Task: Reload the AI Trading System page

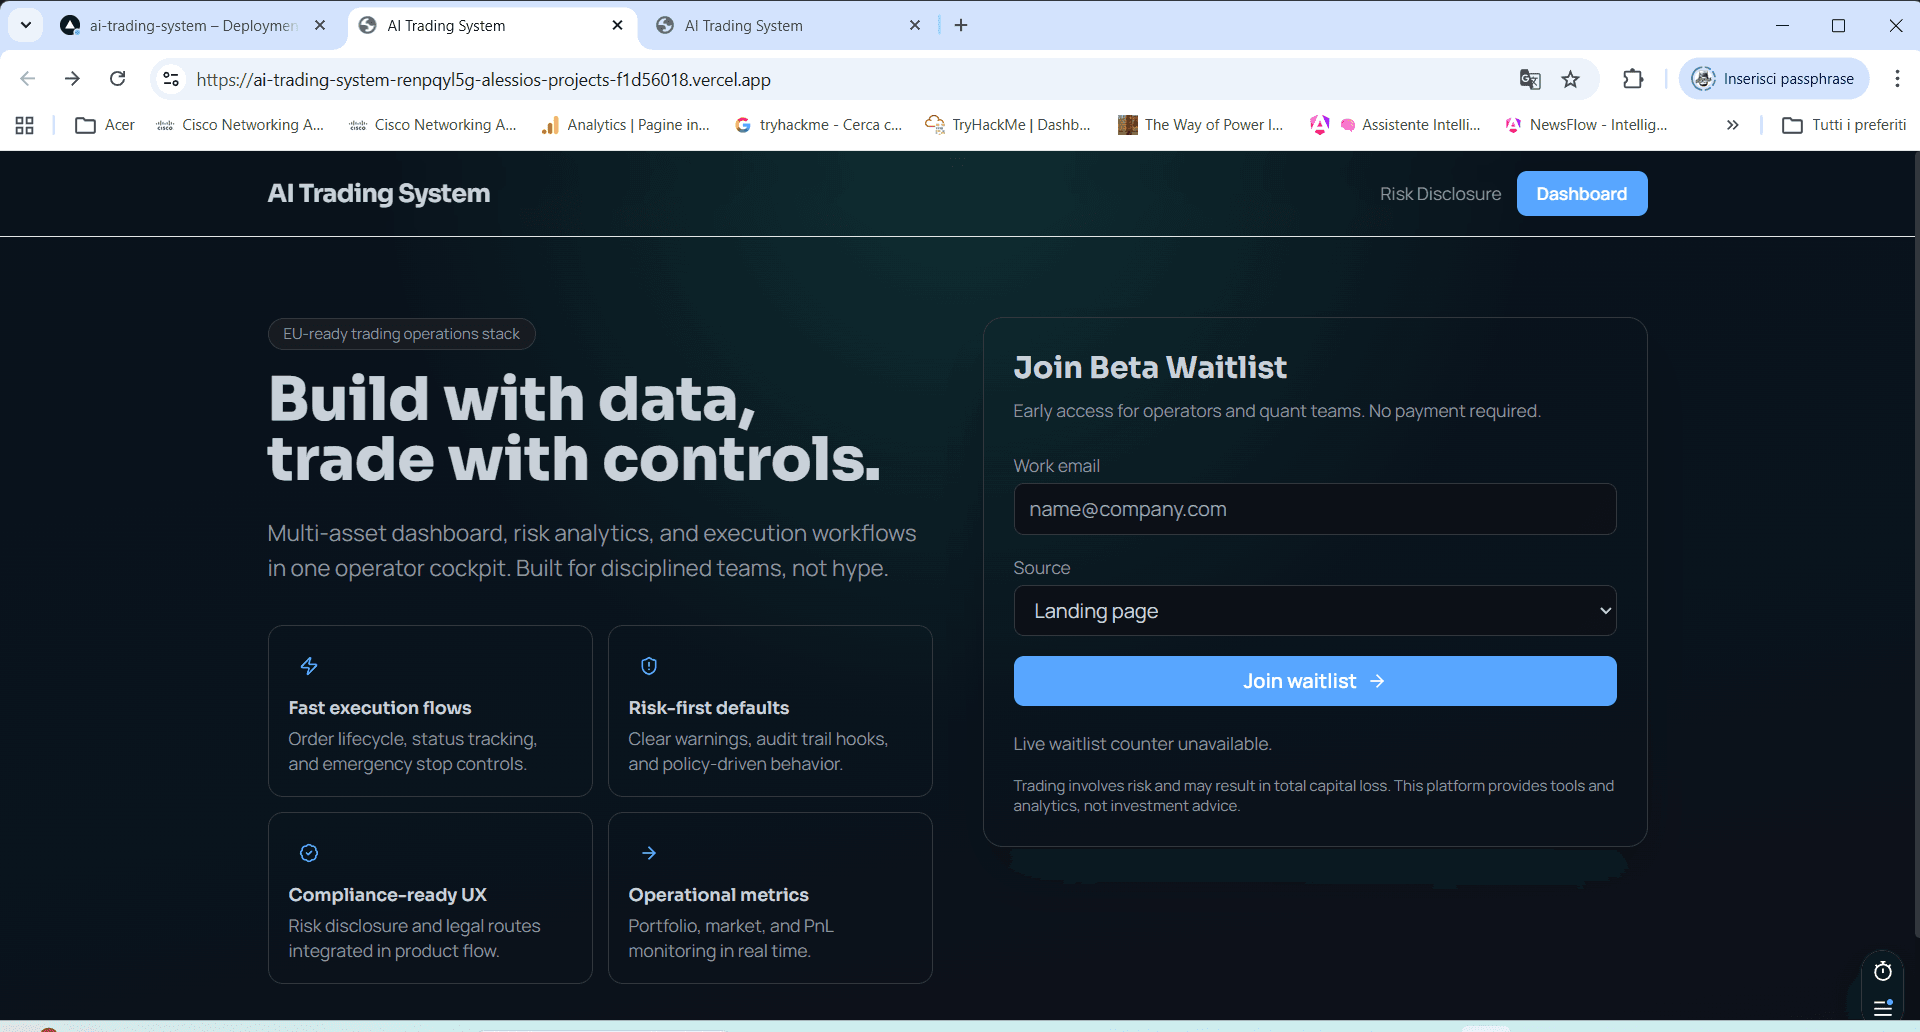Action: click(x=117, y=79)
